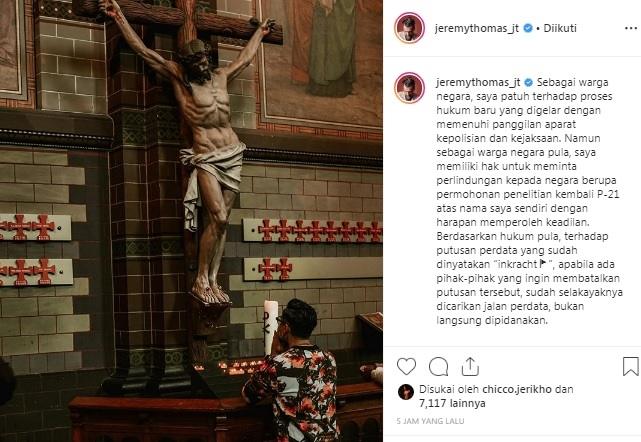The image size is (641, 442).
Task: Toggle the Diikuti following status
Action: coord(560,28)
